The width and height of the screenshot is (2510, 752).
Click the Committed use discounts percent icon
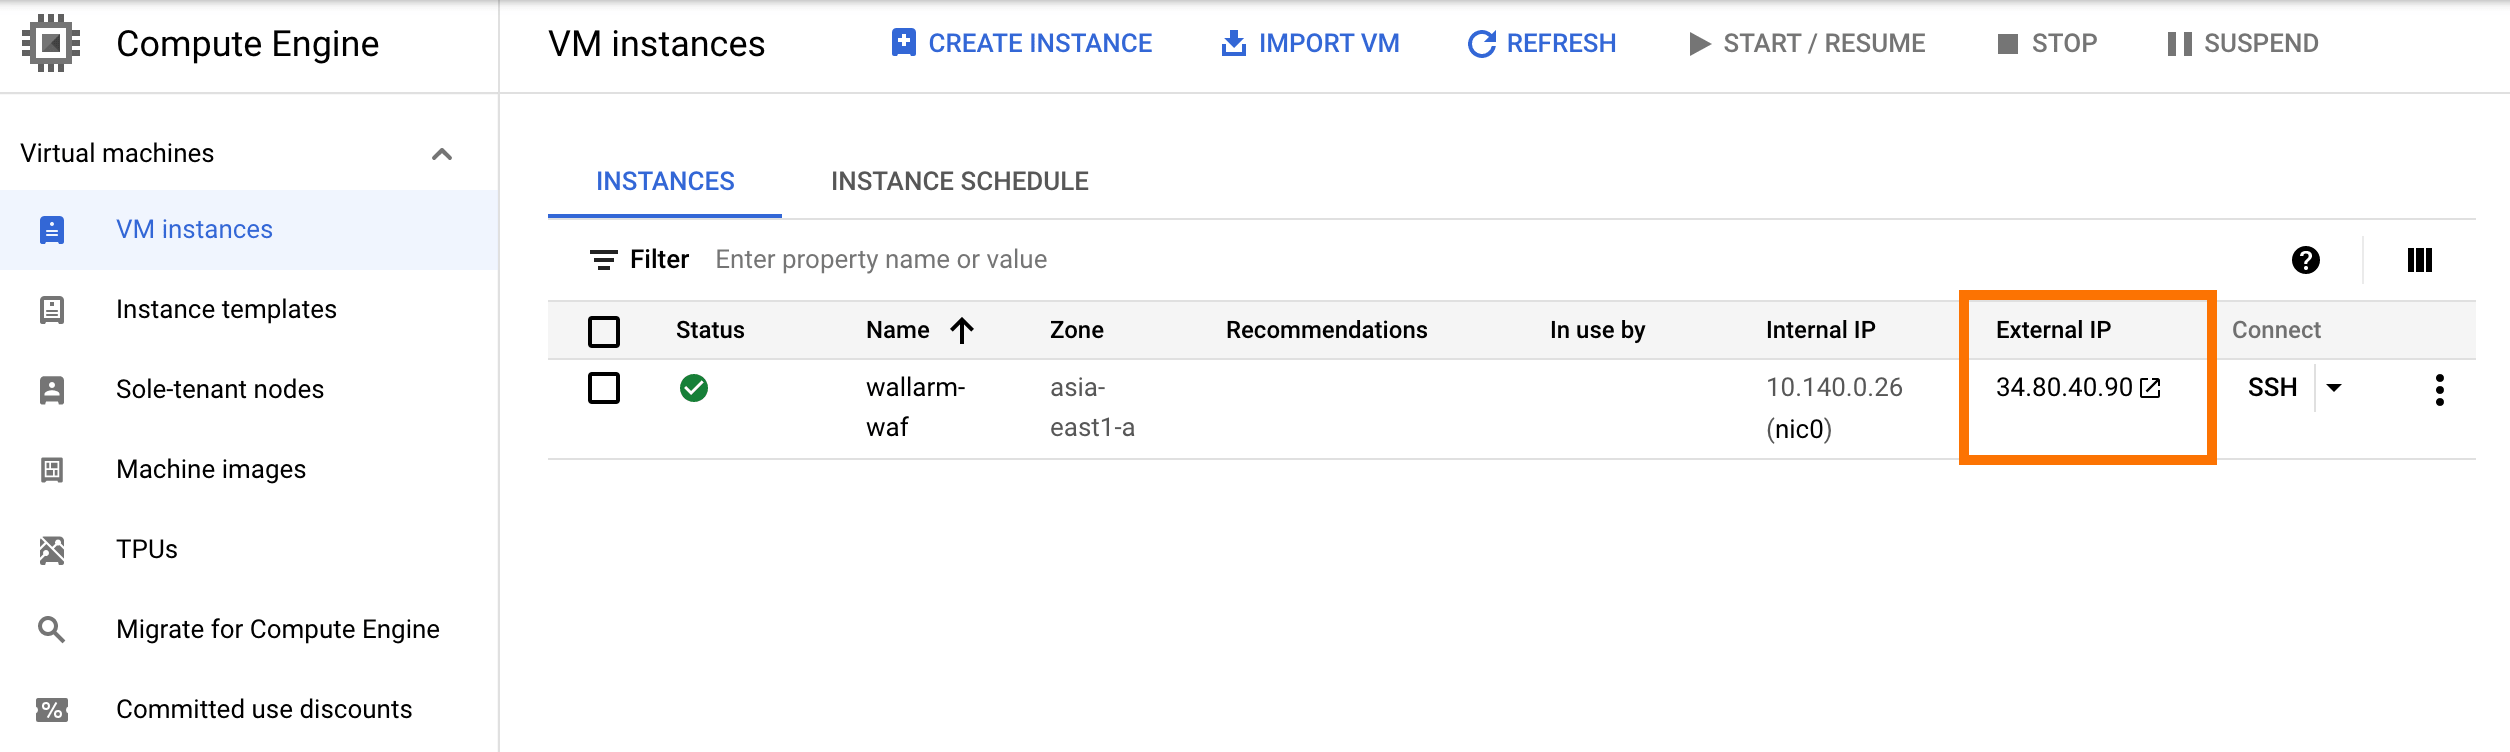(x=52, y=709)
